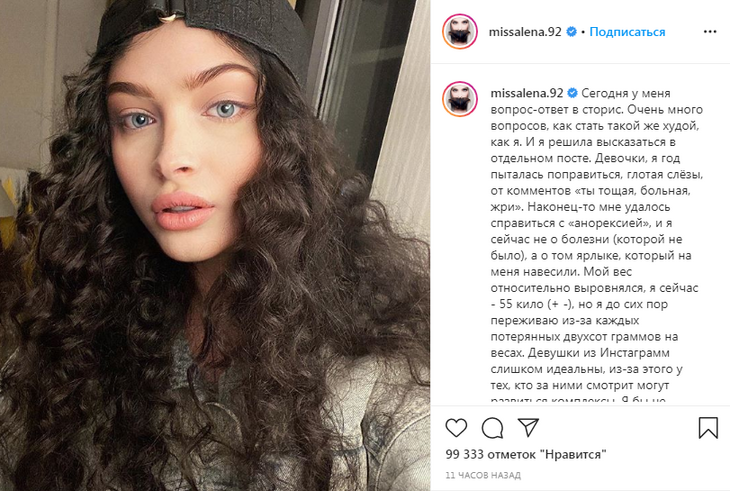Click the profile avatar beside the caption
The image size is (730, 491).
point(460,99)
